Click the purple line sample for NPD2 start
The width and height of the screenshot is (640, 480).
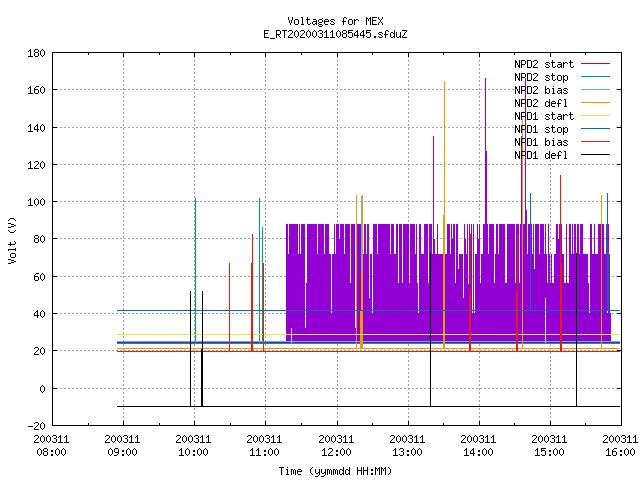pyautogui.click(x=595, y=64)
